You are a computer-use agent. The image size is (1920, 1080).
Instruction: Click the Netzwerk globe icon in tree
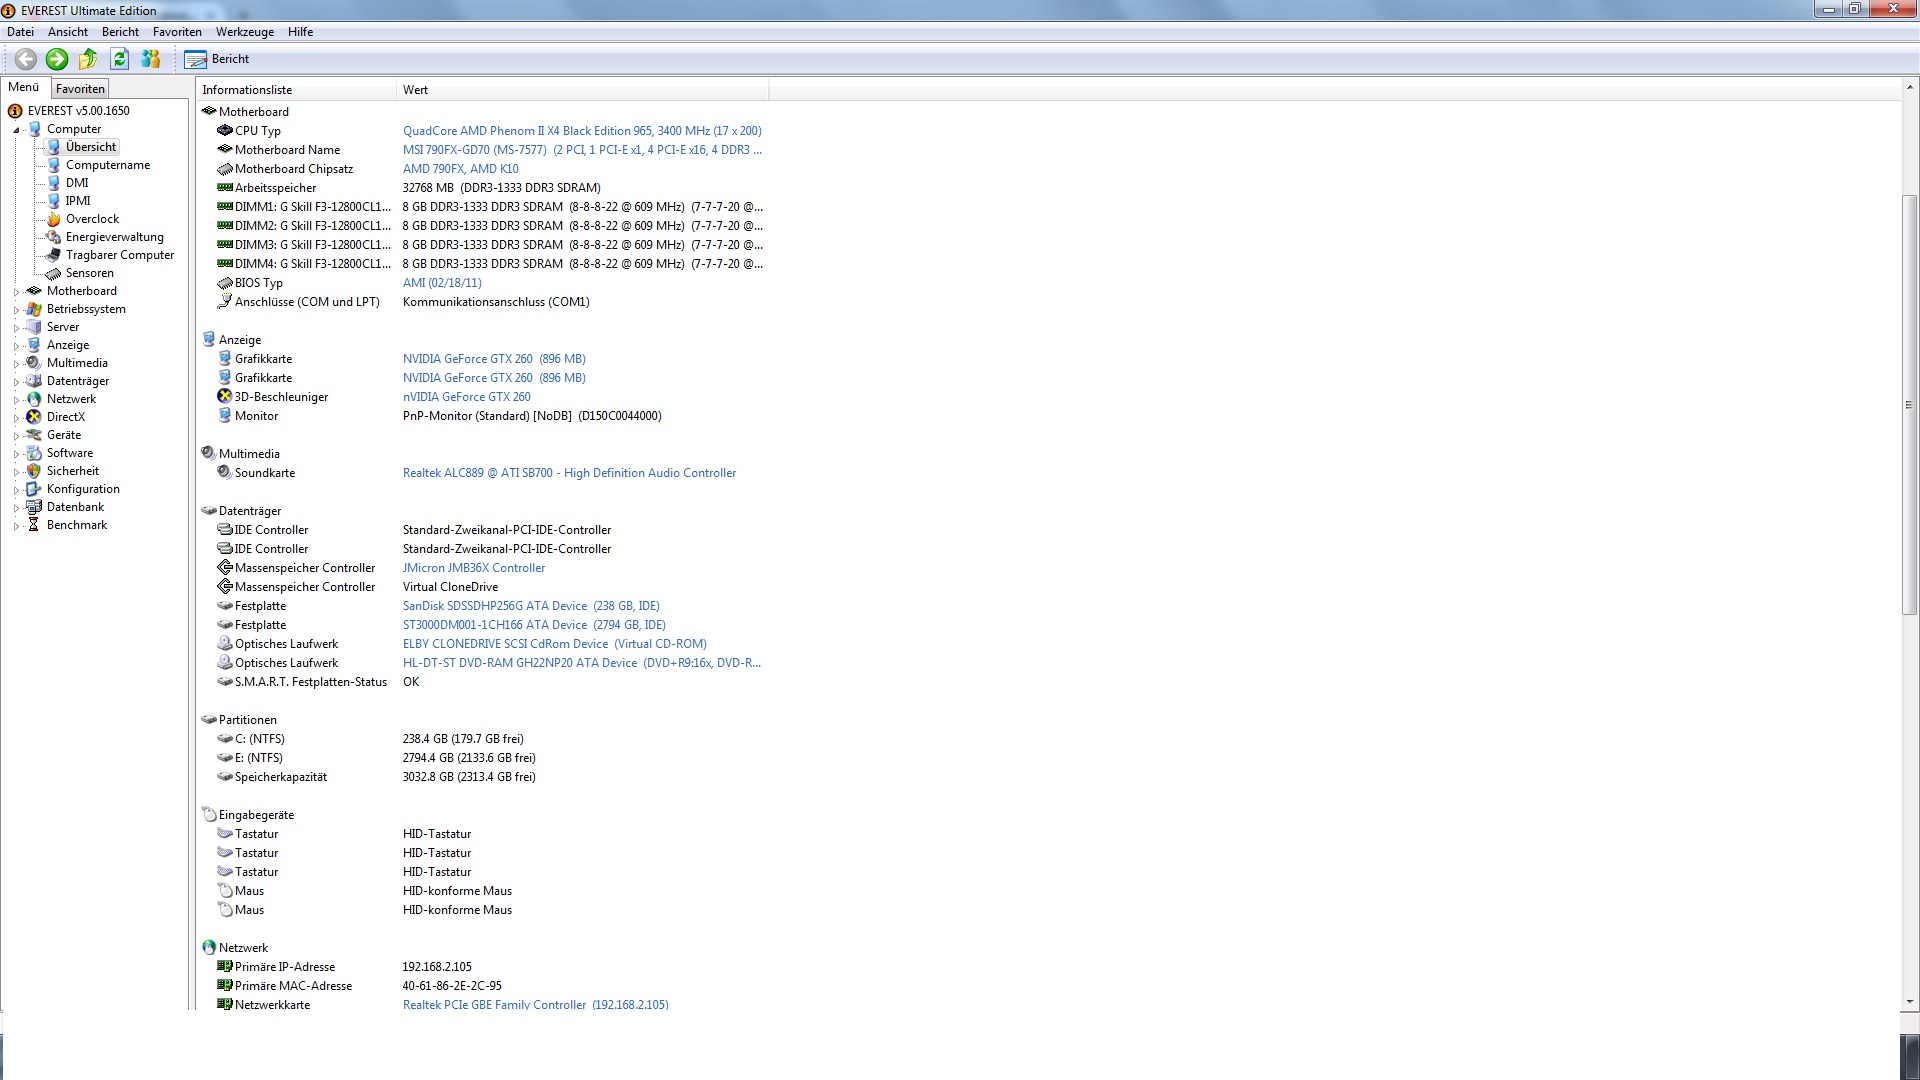click(34, 399)
